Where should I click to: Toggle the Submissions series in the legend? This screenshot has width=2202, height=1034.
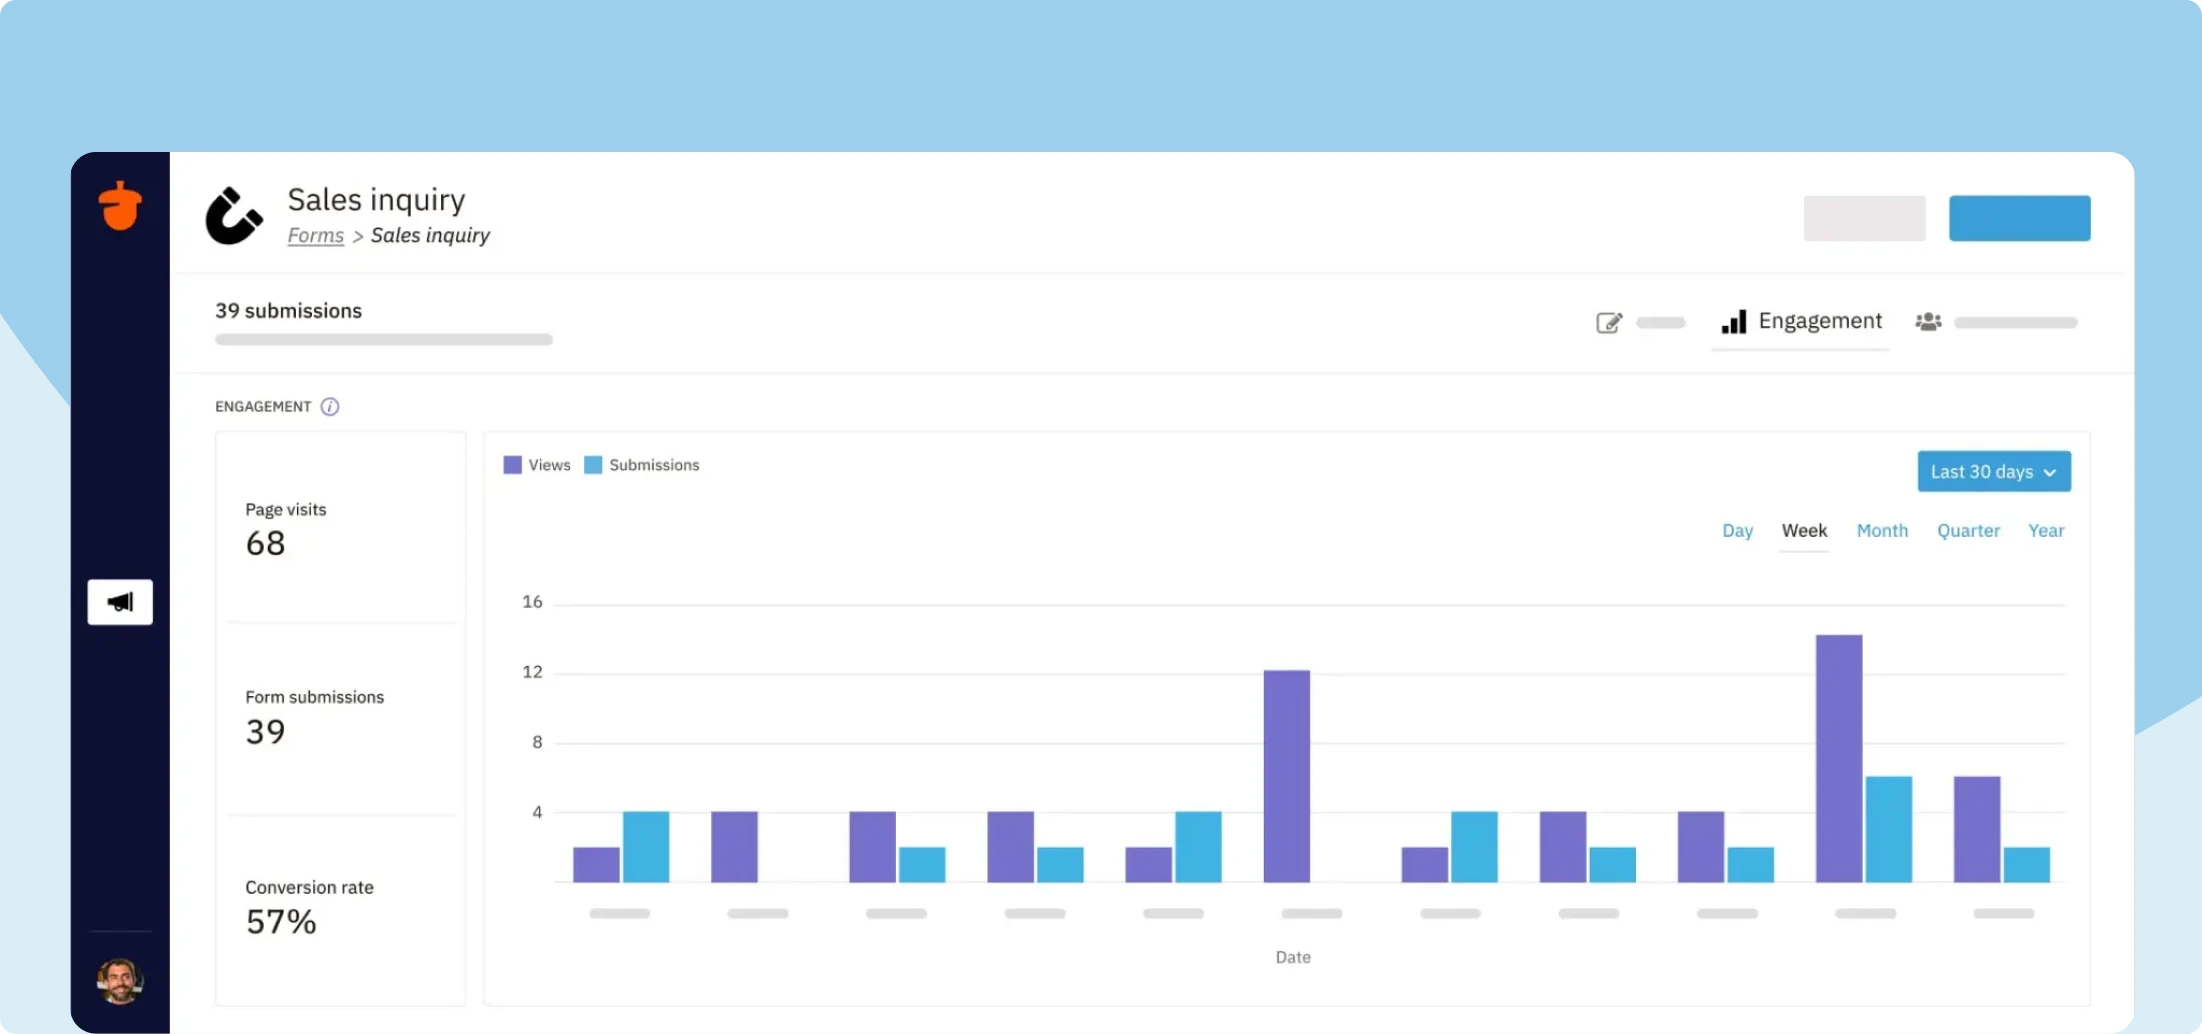(x=641, y=464)
